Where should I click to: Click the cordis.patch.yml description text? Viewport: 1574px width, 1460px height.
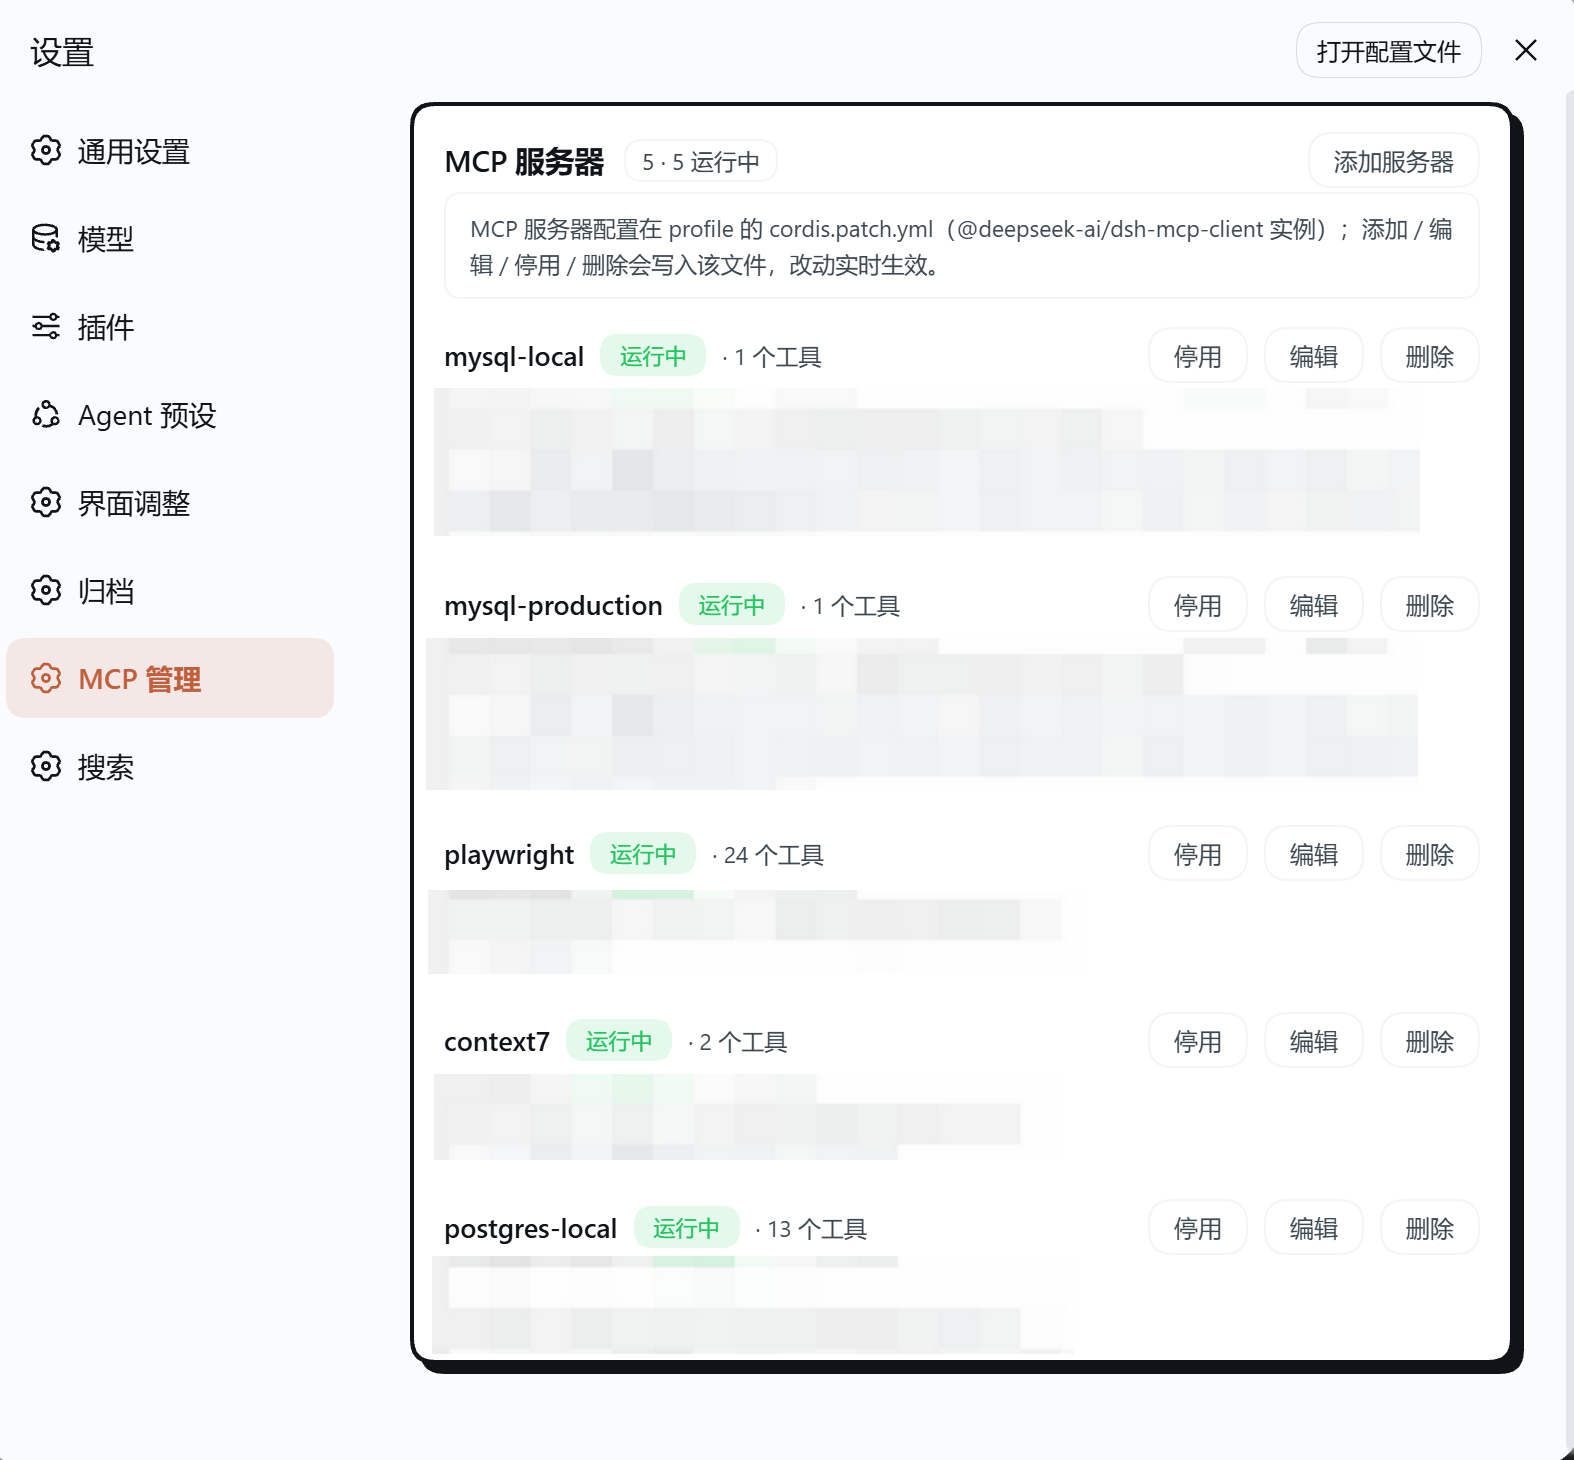pyautogui.click(x=961, y=247)
